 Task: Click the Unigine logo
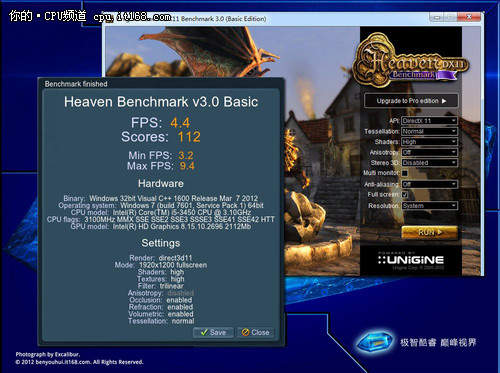(411, 260)
